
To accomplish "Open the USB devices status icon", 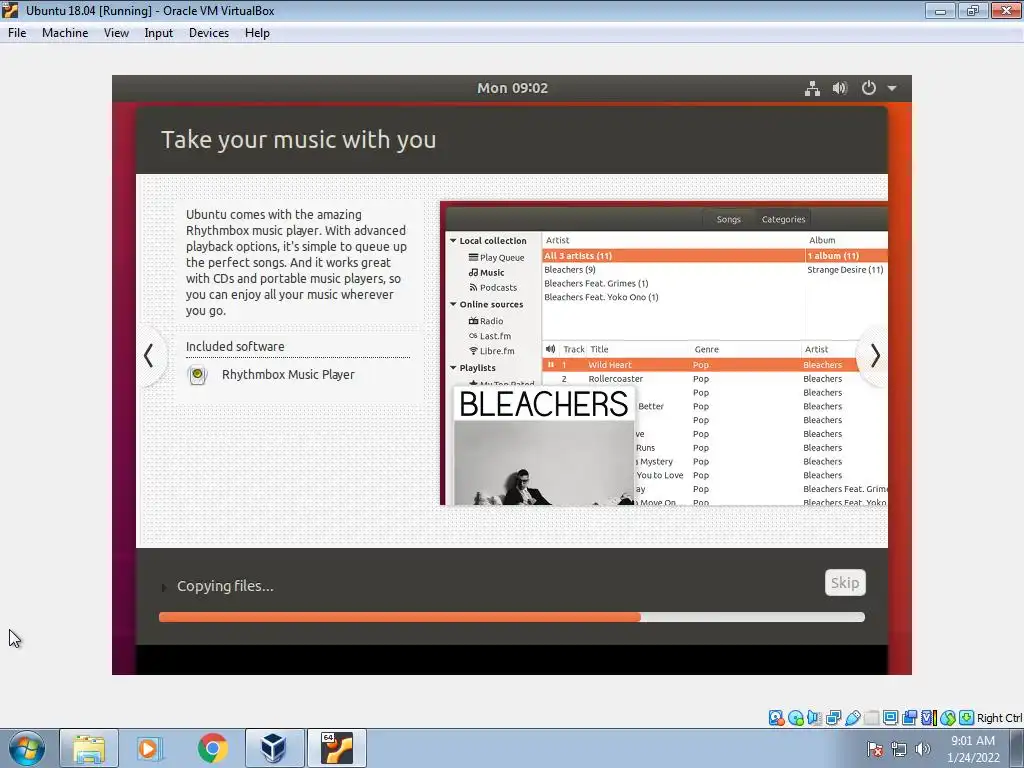I will (x=852, y=718).
